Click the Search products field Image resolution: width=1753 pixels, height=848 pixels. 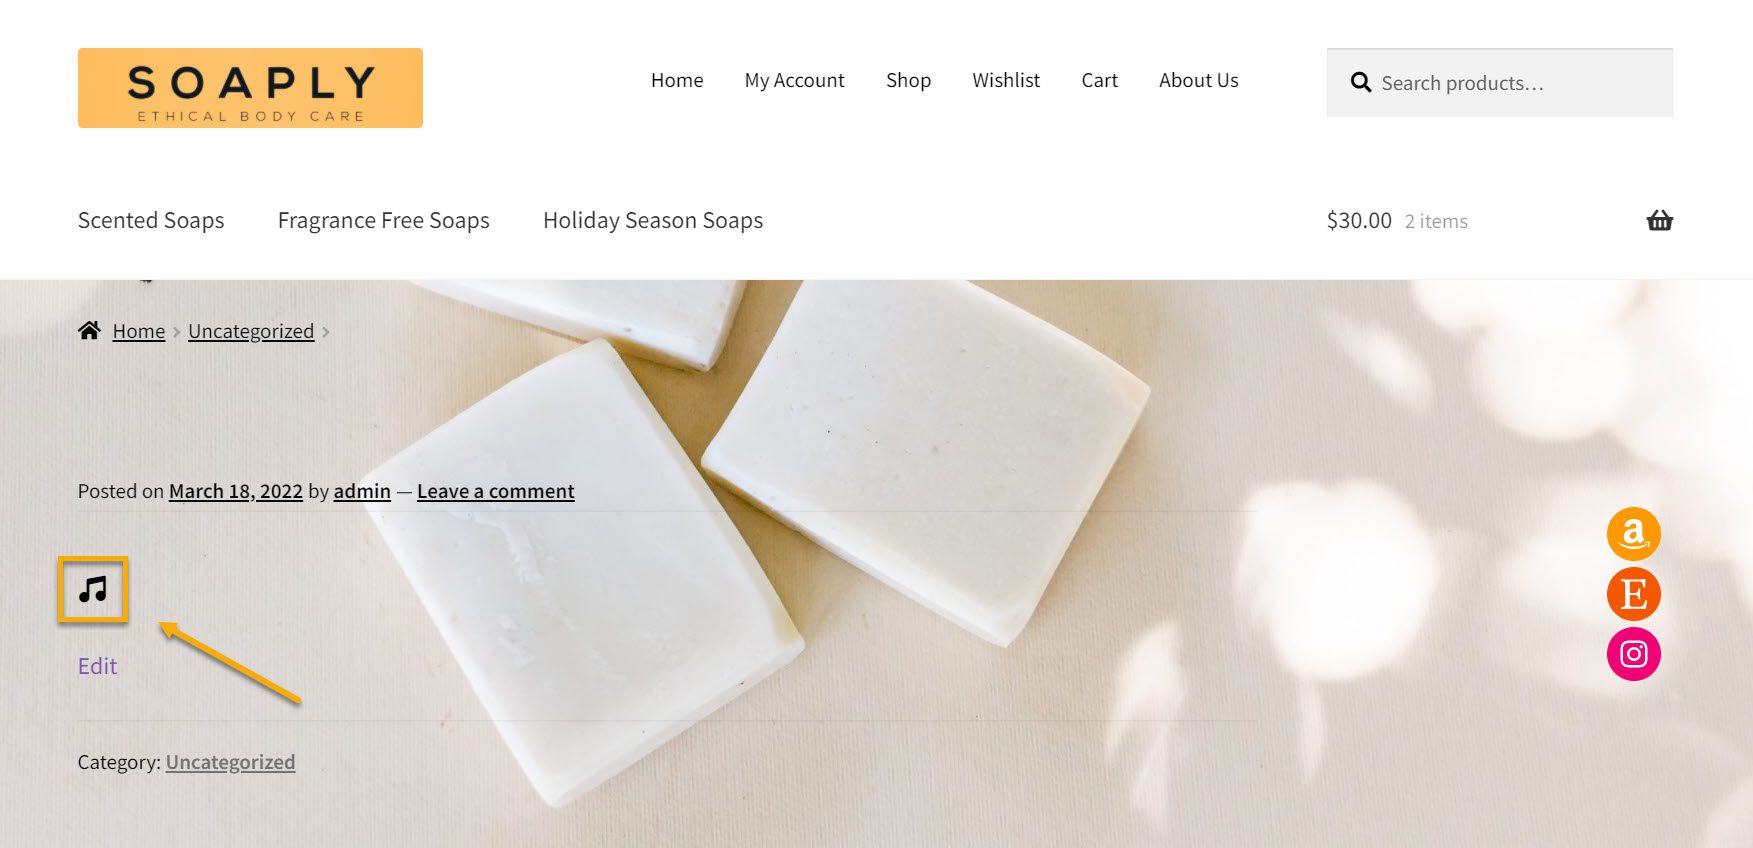coord(1499,83)
